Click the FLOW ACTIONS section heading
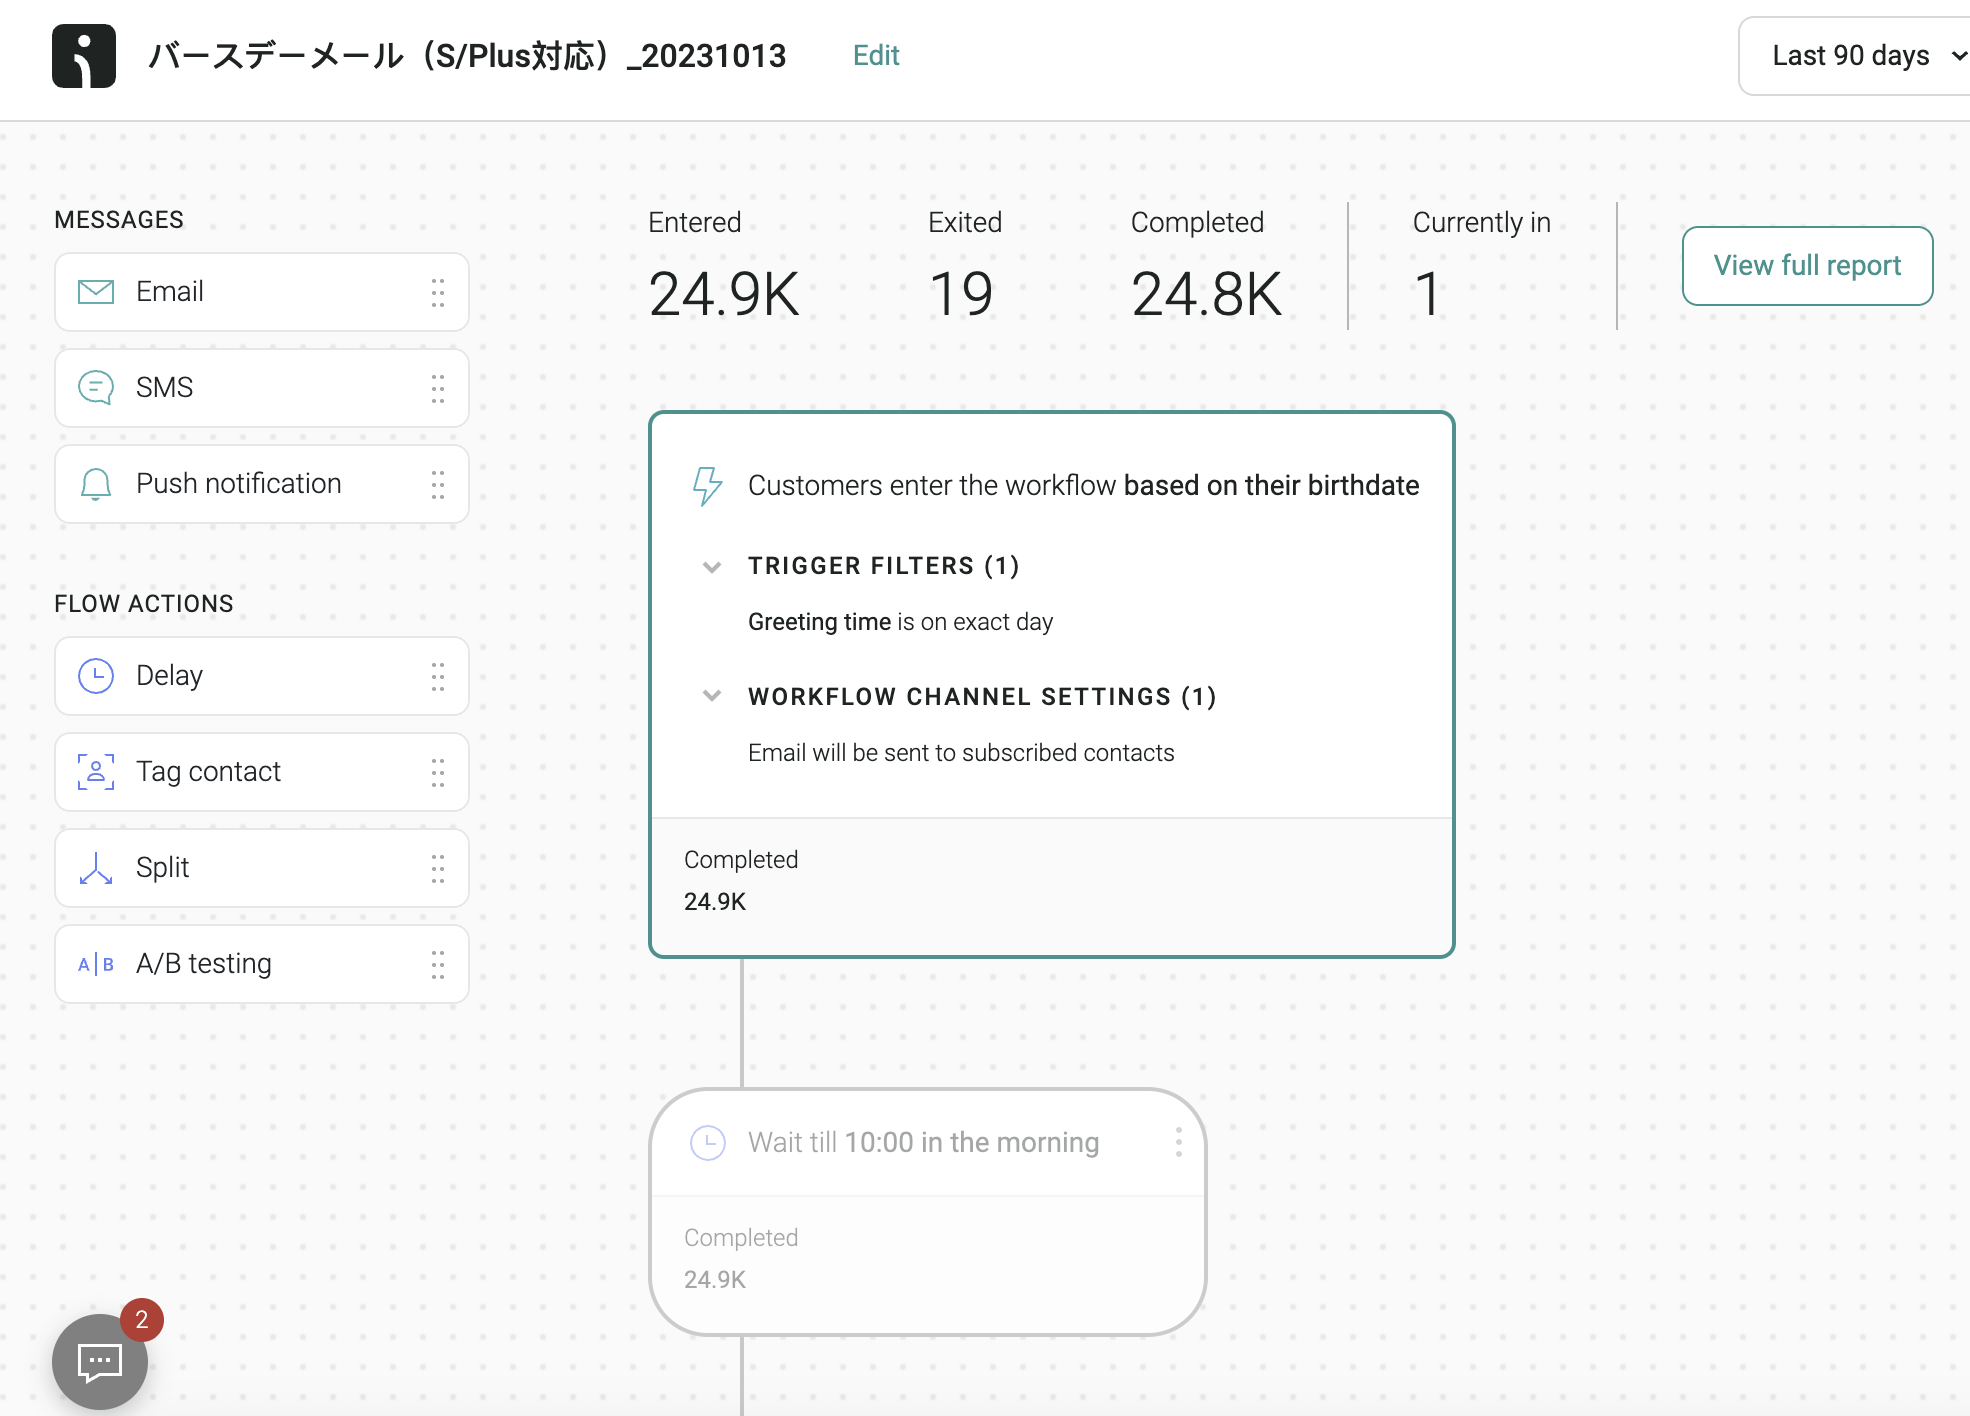Image resolution: width=1970 pixels, height=1416 pixels. click(144, 604)
